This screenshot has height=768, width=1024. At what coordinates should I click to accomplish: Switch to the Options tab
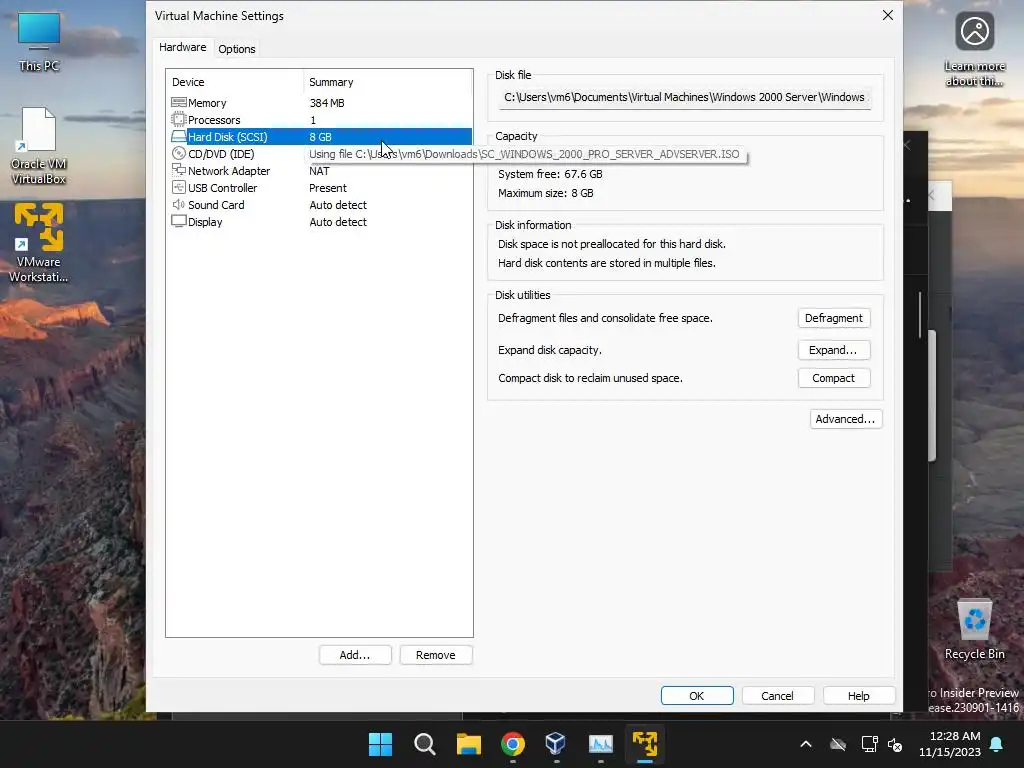click(236, 49)
